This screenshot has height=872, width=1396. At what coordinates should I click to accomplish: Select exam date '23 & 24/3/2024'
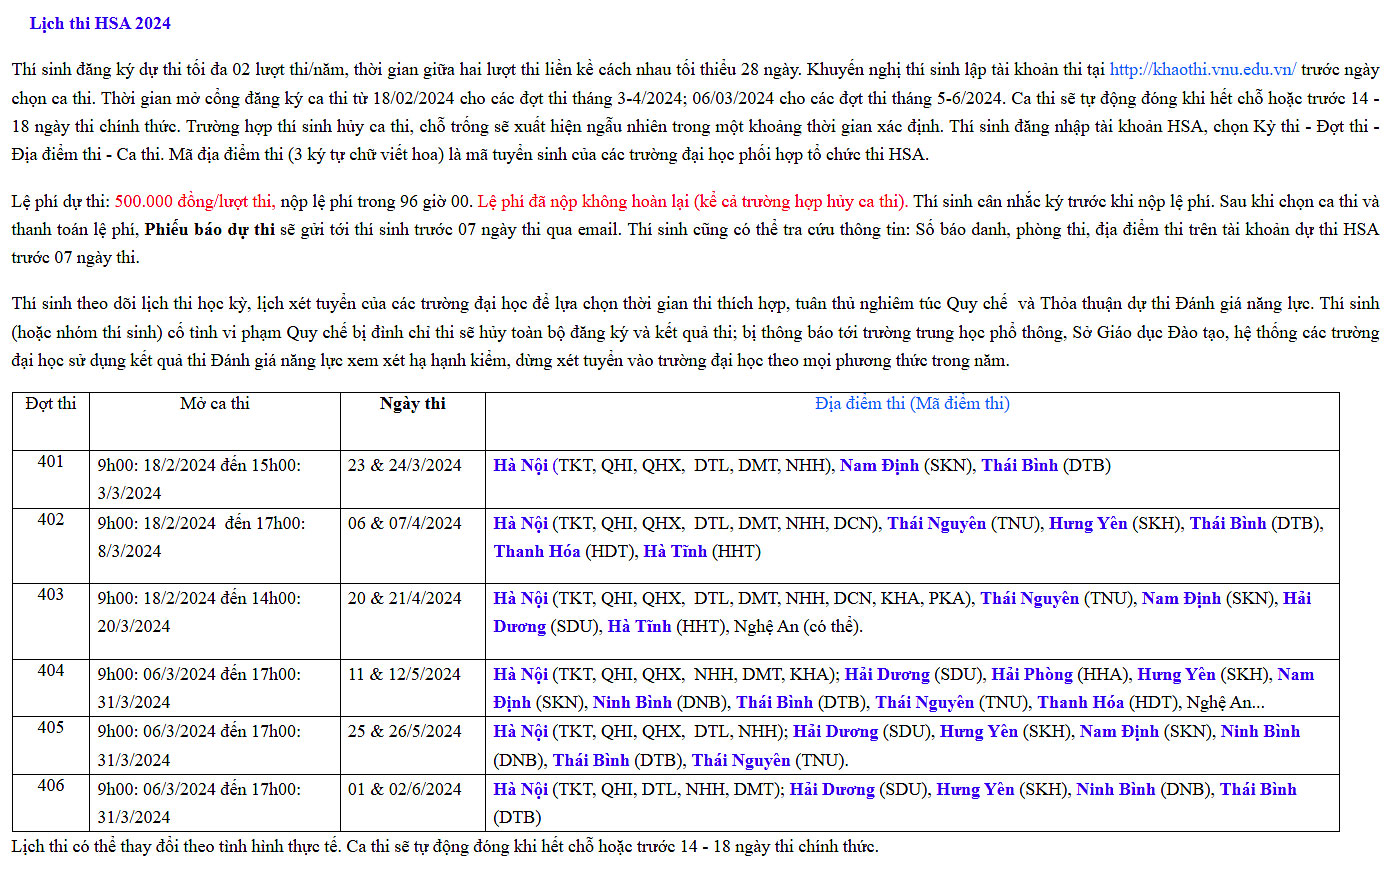(x=405, y=466)
